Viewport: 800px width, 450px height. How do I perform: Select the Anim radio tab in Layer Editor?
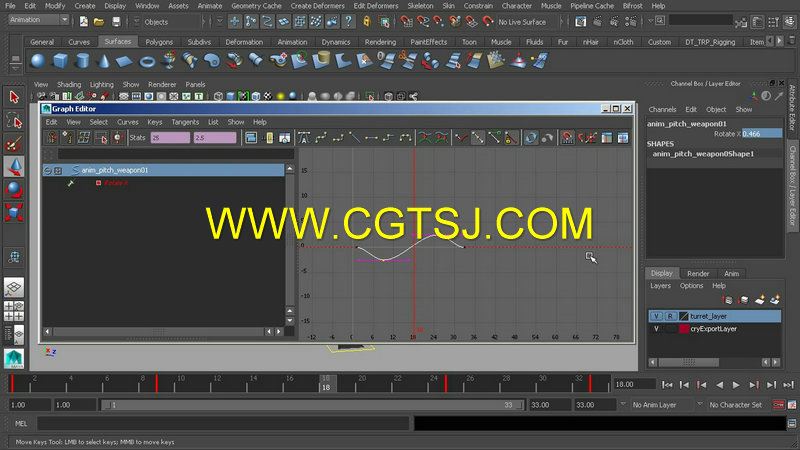[x=731, y=274]
